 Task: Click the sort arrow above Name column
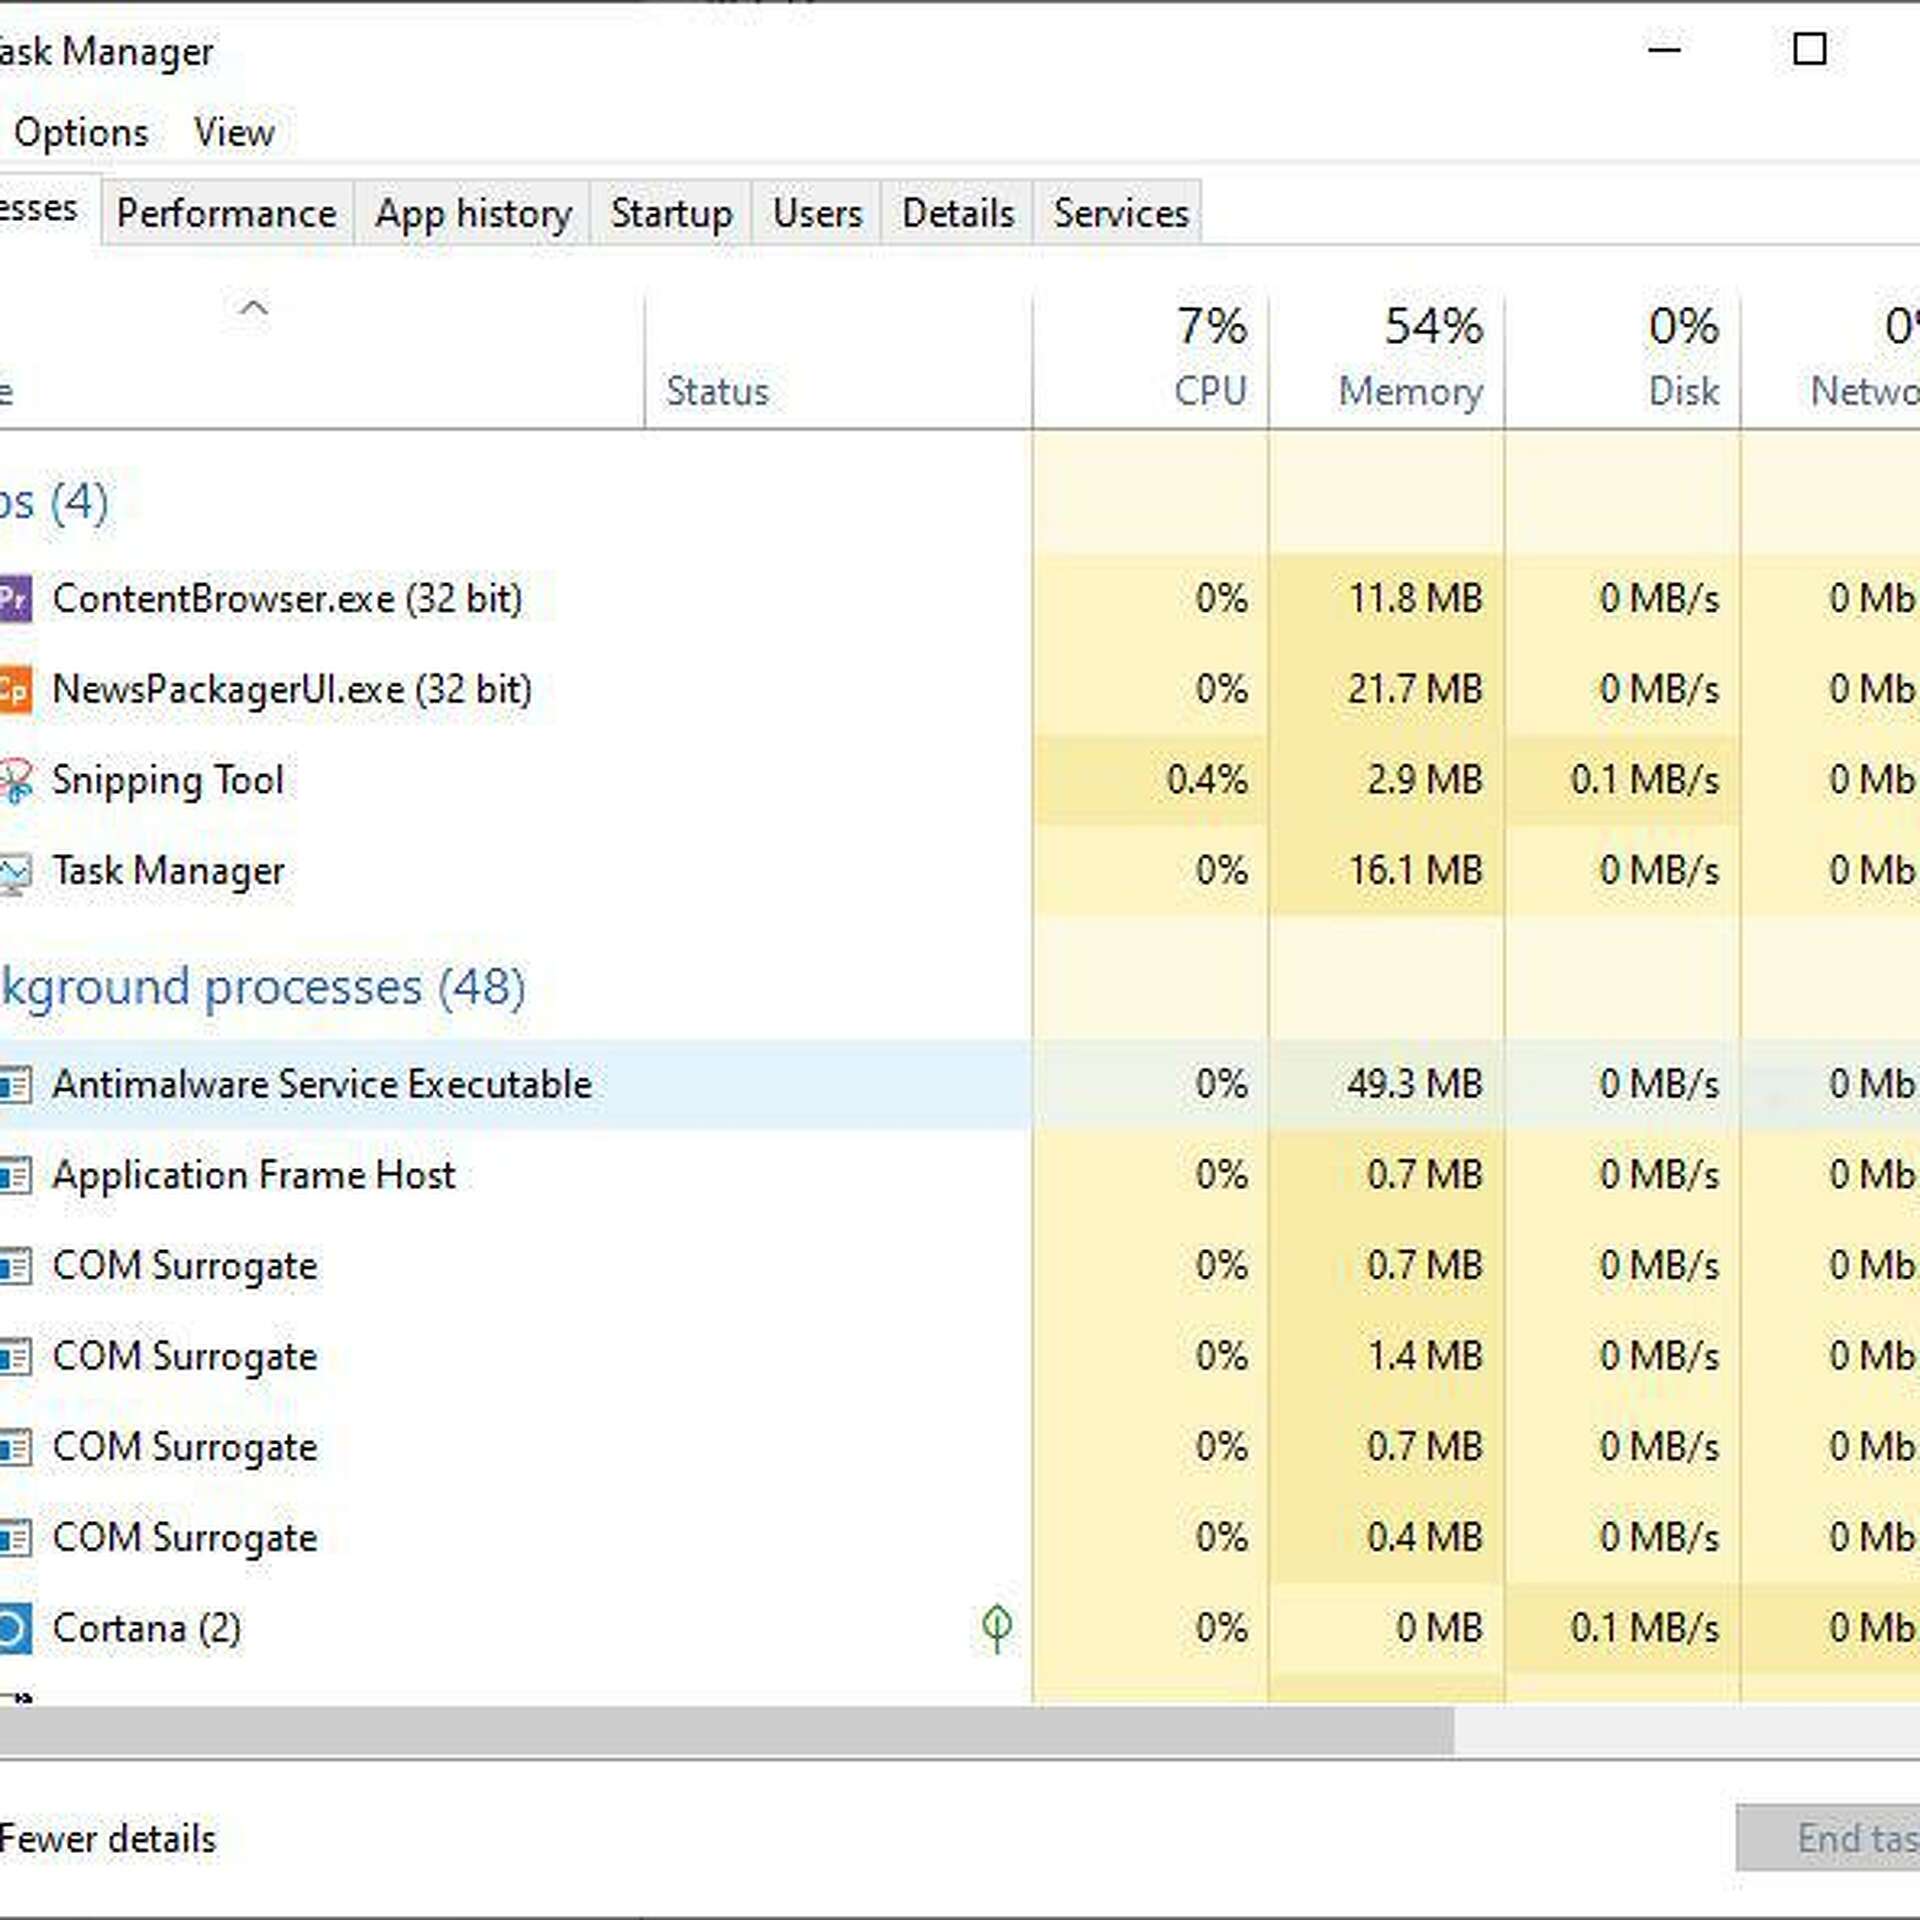coord(254,308)
